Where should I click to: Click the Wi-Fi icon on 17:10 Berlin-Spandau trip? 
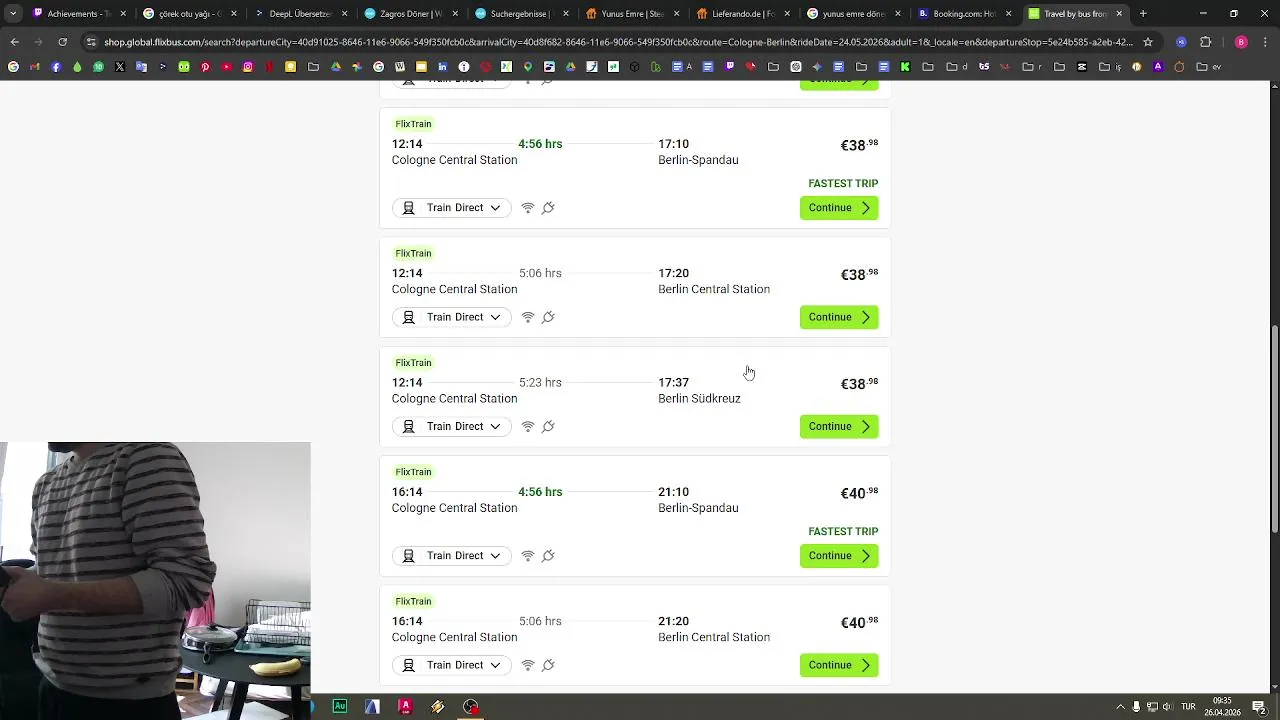(528, 208)
